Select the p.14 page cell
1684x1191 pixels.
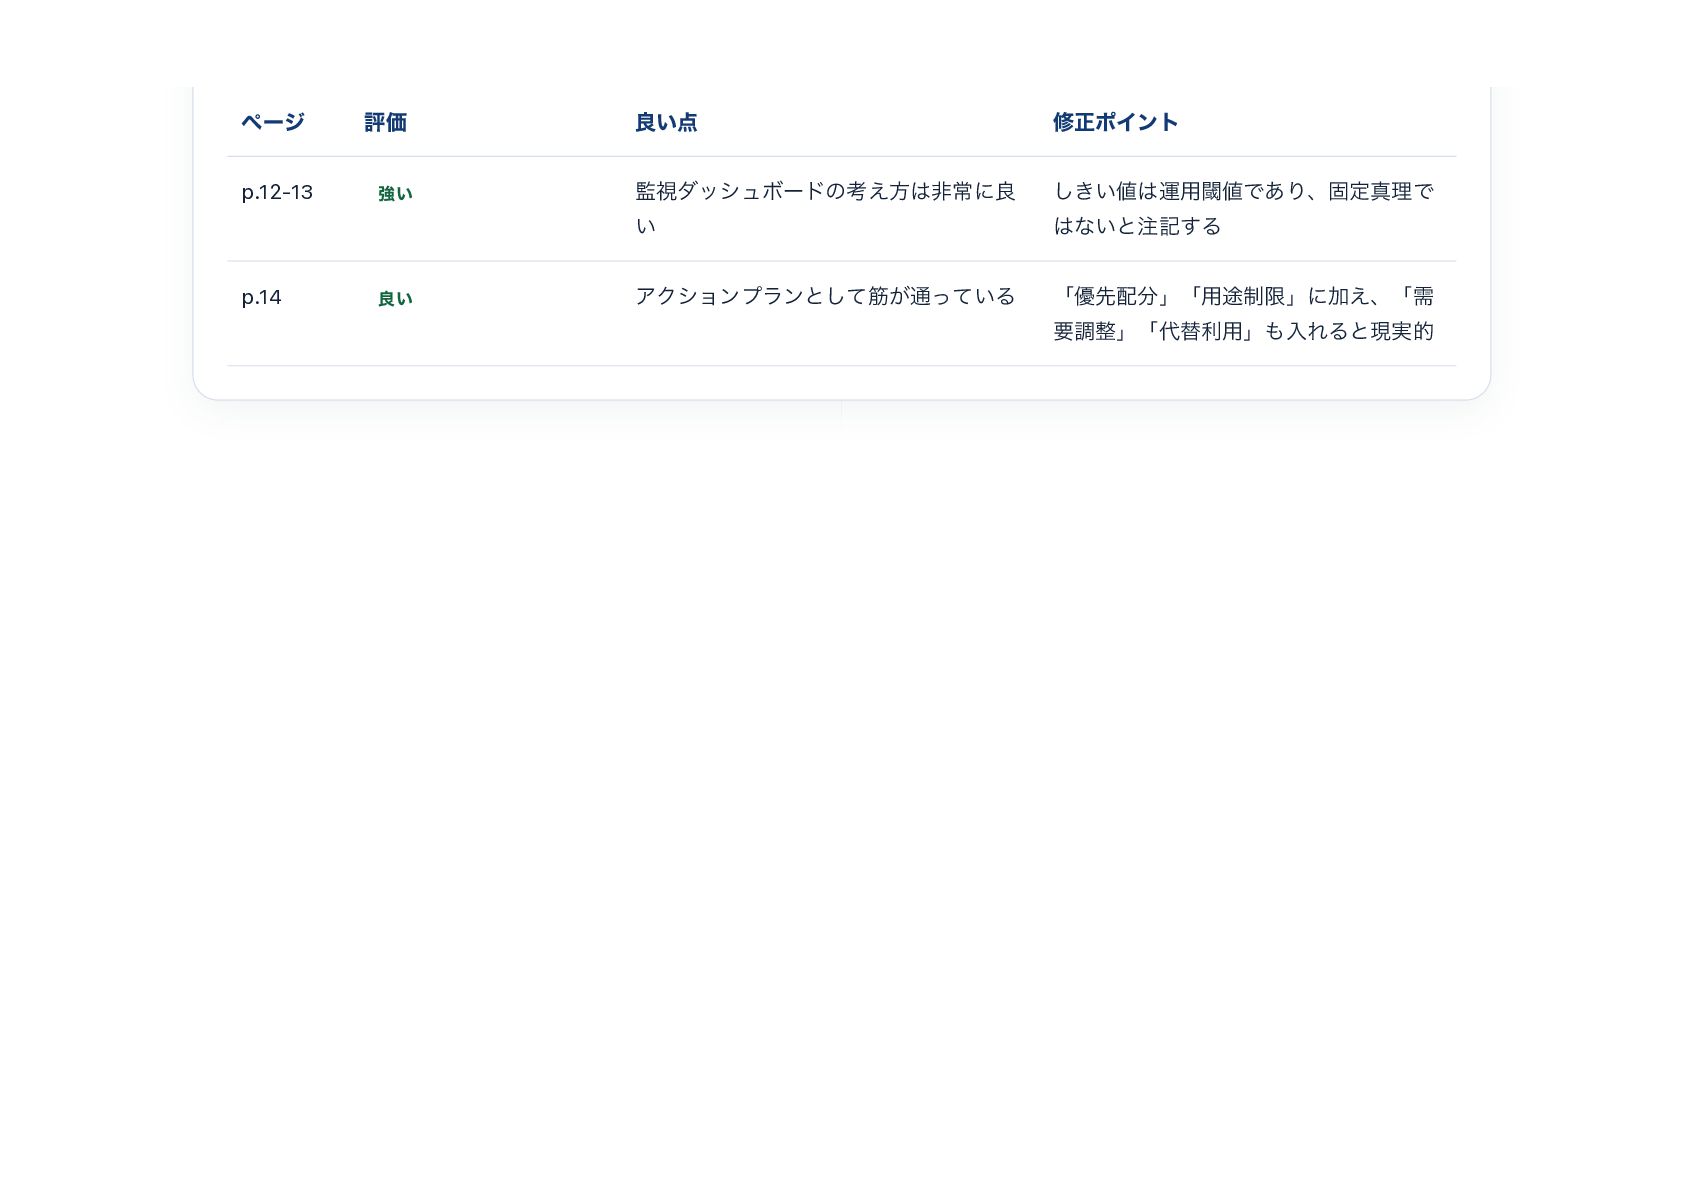[261, 297]
